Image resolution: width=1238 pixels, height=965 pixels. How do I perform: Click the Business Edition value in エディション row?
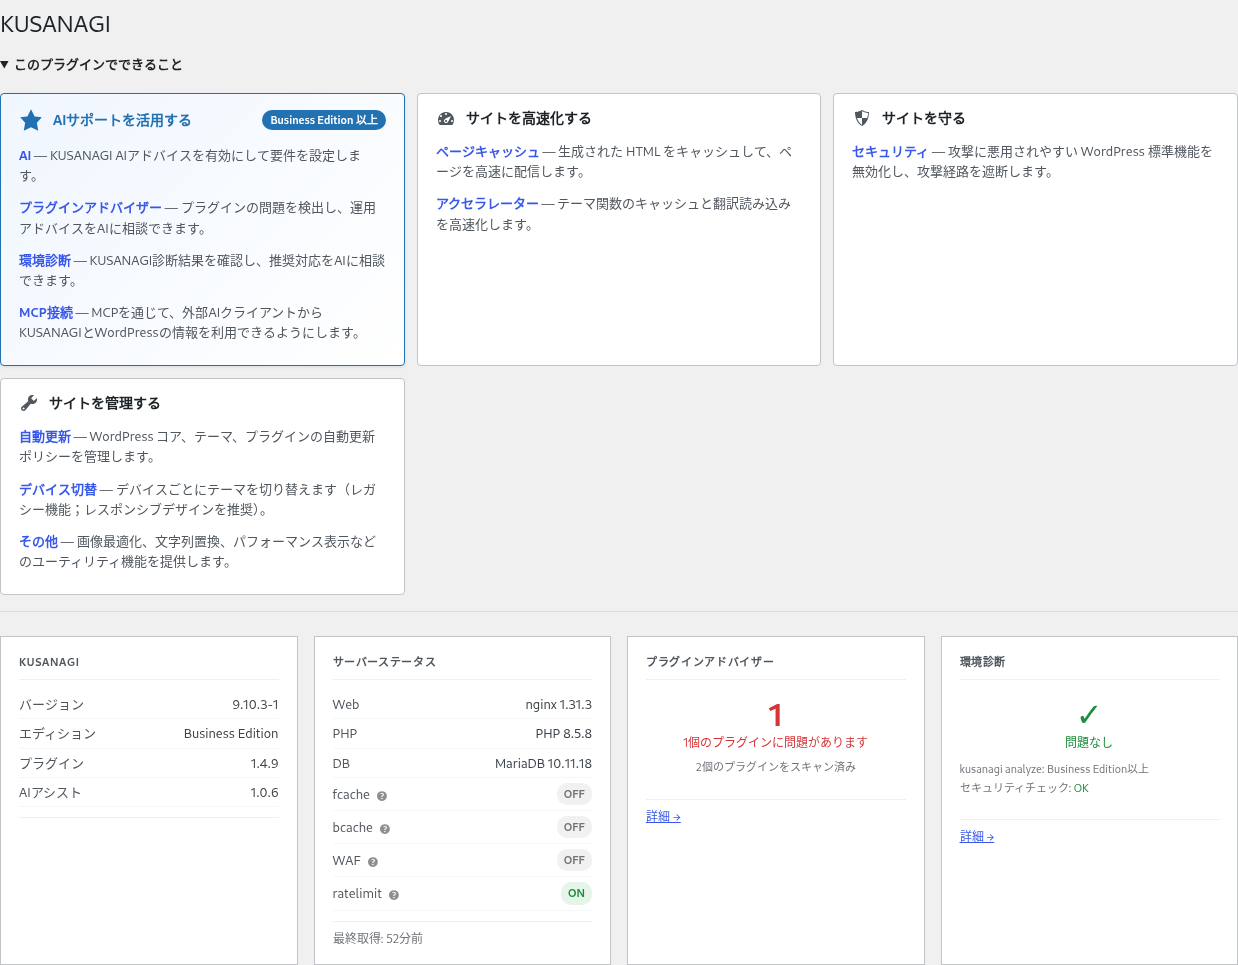point(231,733)
